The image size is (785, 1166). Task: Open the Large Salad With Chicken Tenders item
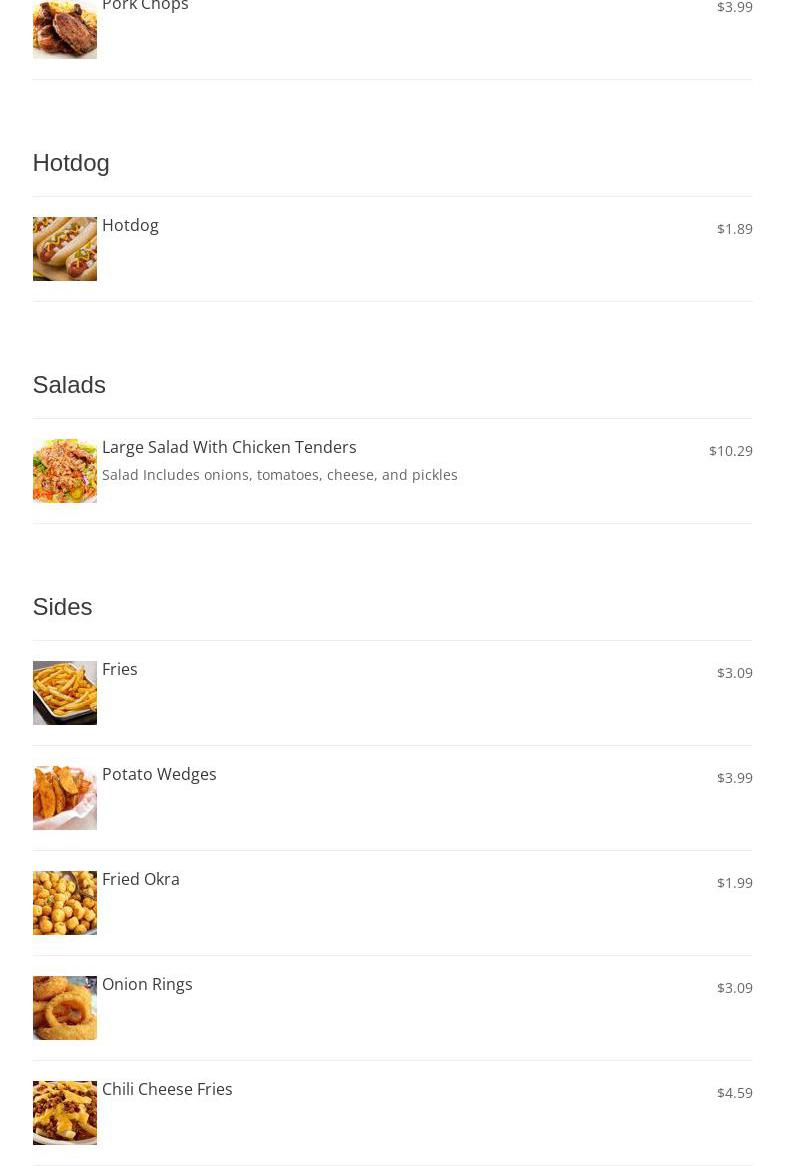coord(229,447)
